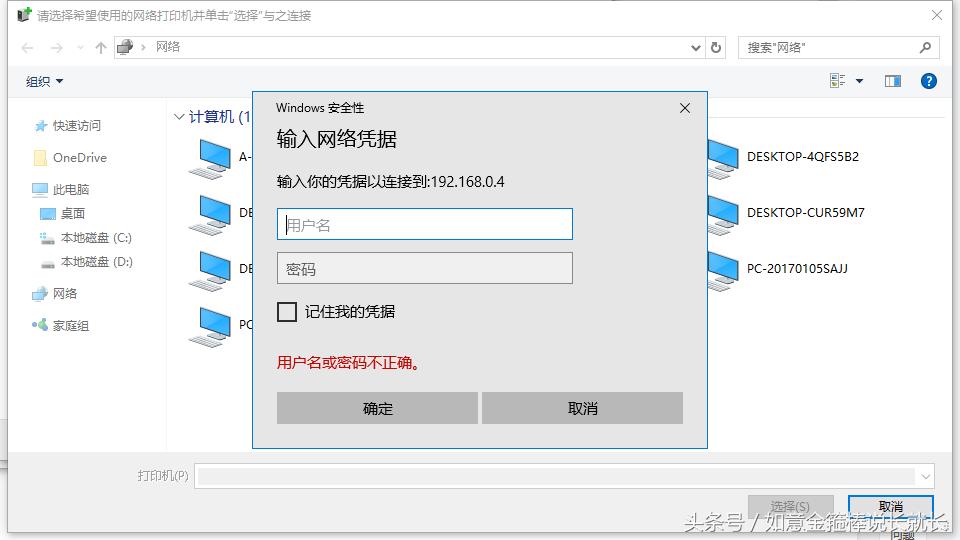Click the network icon in address bar
Viewport: 960px width, 540px height.
pyautogui.click(x=125, y=47)
